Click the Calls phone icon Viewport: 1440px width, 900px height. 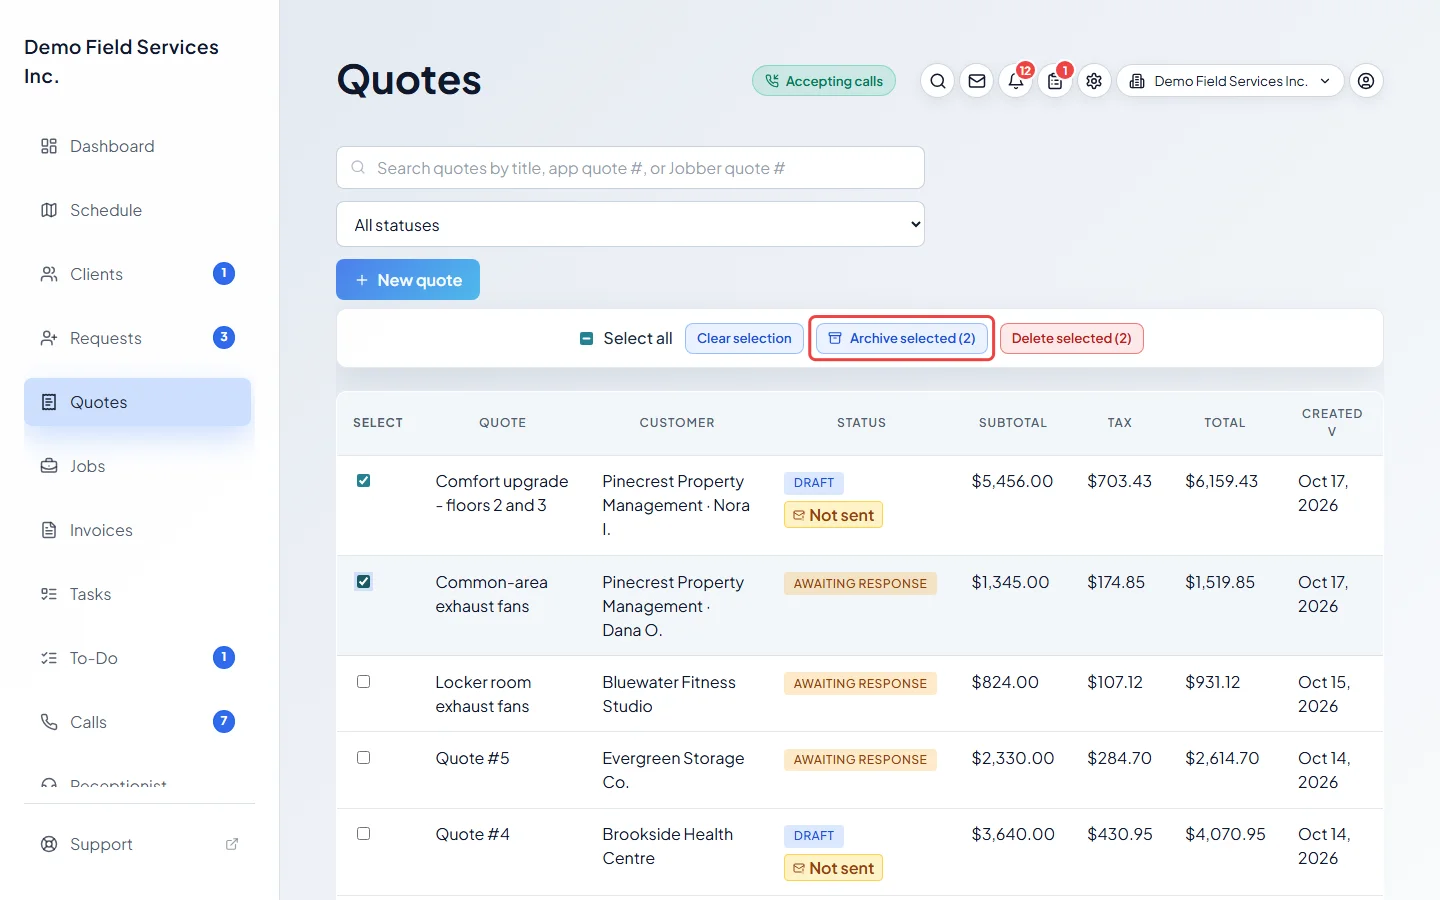[49, 722]
